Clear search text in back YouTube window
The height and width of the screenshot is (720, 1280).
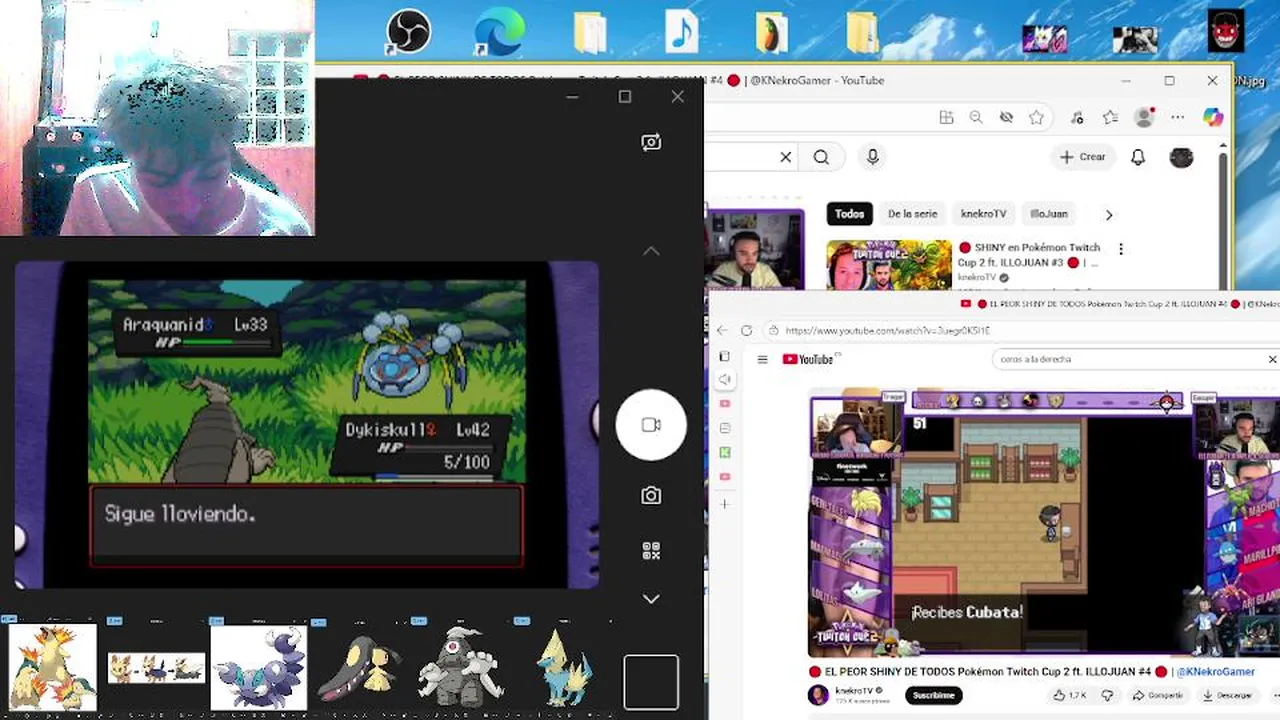click(x=786, y=157)
